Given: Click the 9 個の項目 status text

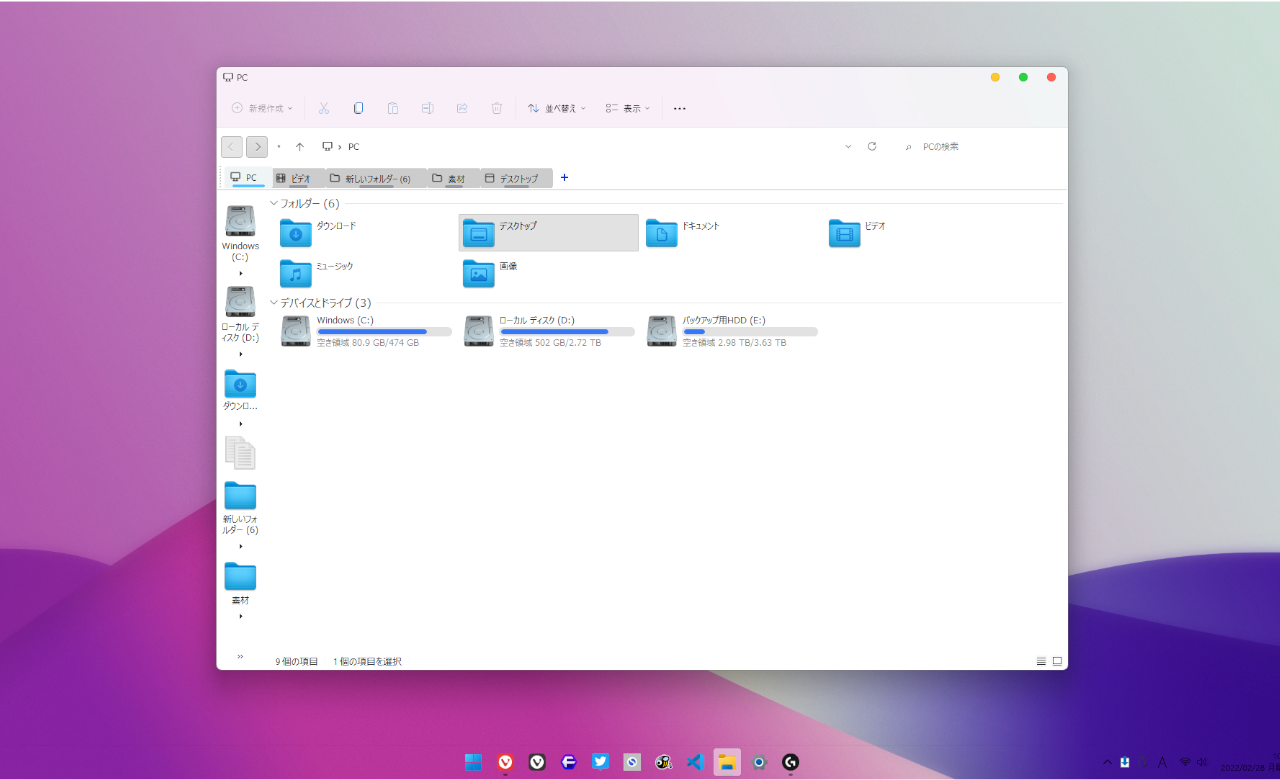Looking at the screenshot, I should [x=297, y=662].
